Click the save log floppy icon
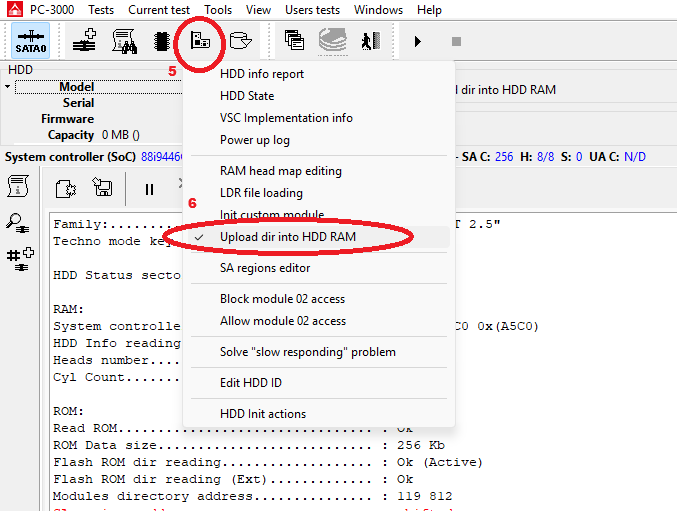This screenshot has height=511, width=677. pyautogui.click(x=101, y=188)
